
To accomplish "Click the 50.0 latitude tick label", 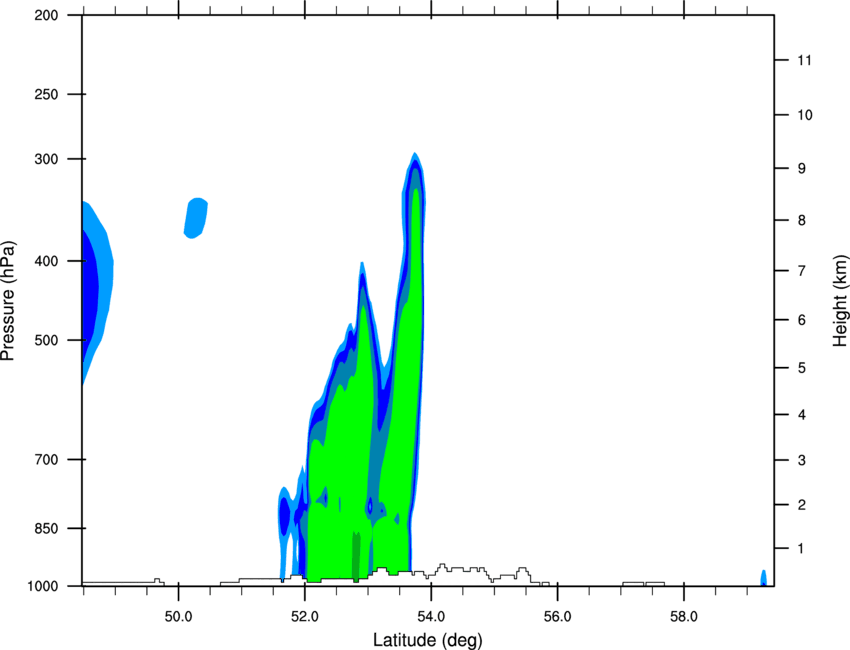I will 178,617.
